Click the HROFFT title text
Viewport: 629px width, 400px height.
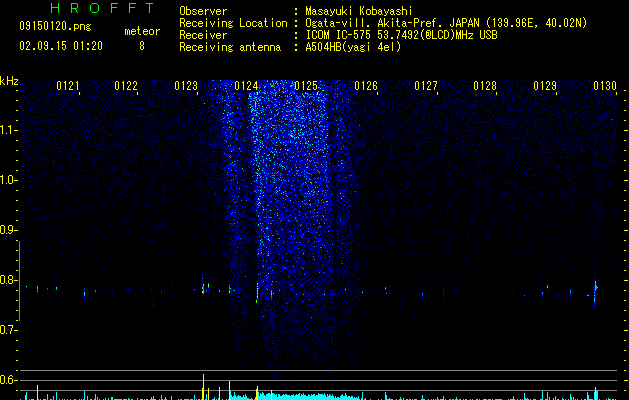coord(102,8)
